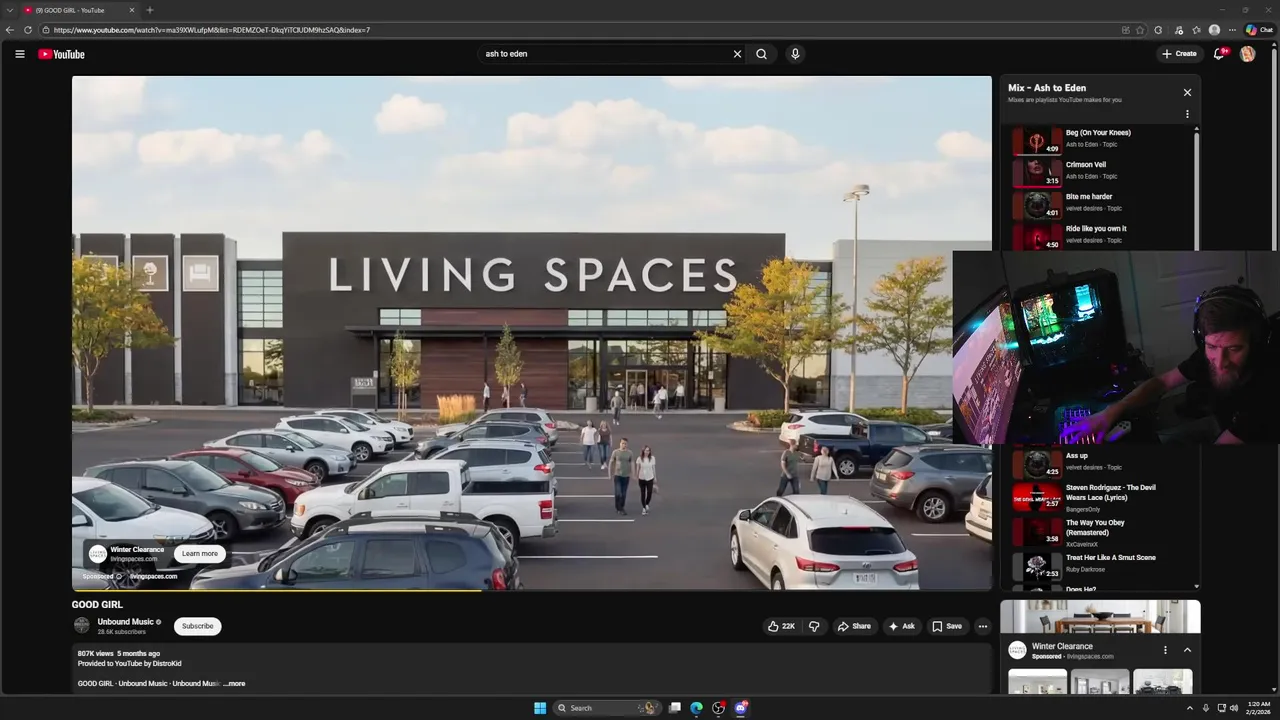Viewport: 1280px width, 720px height.
Task: Go to the YouTube home logo
Action: 61,54
